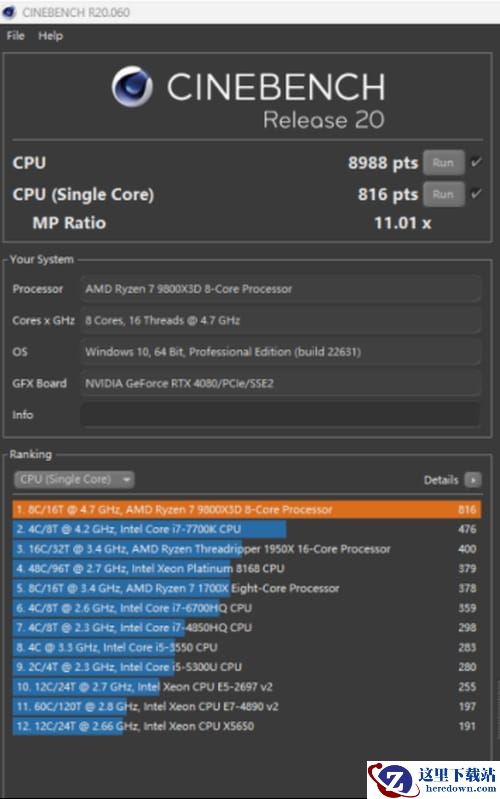This screenshot has width=500, height=799.
Task: Select the Threadripper 1950X ranking row
Action: pyautogui.click(x=247, y=549)
